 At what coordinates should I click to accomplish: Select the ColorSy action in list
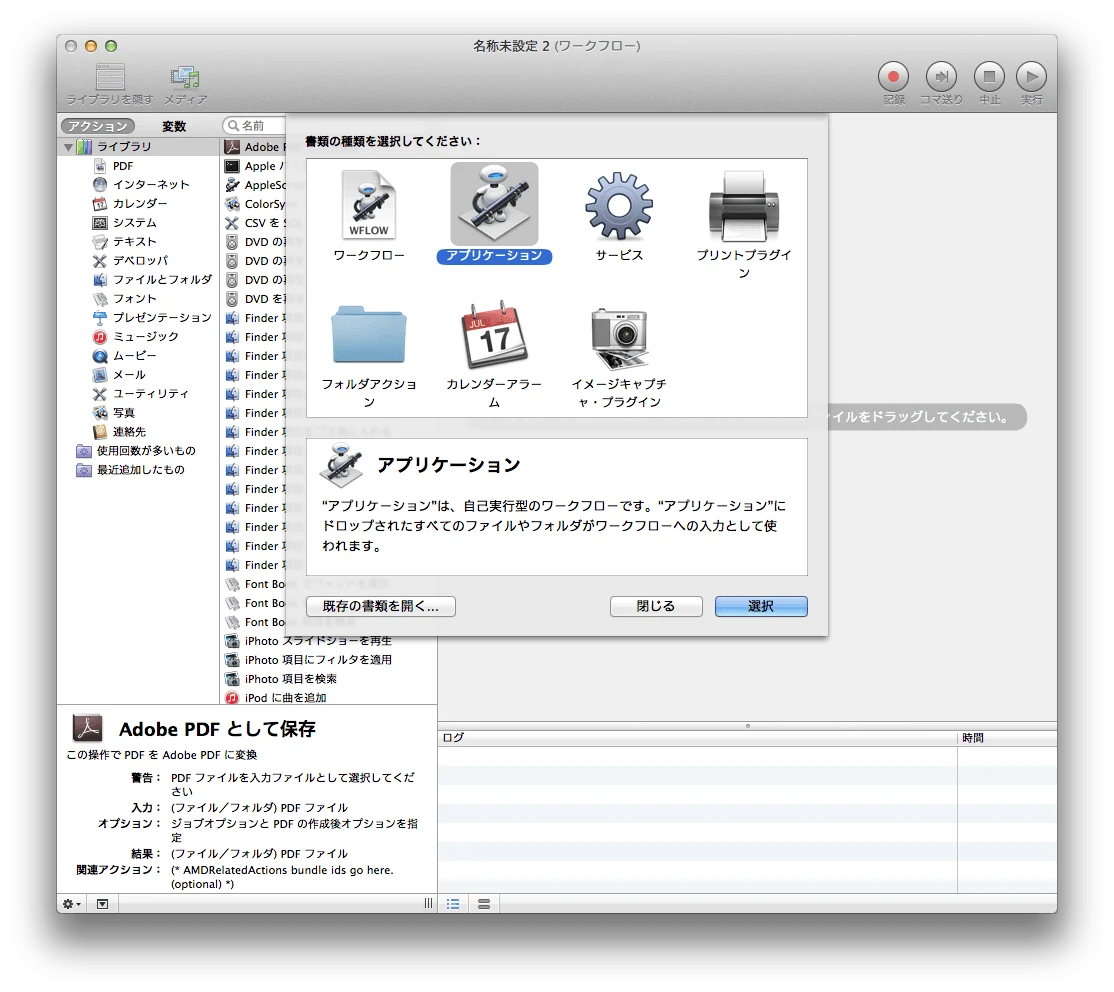(254, 204)
